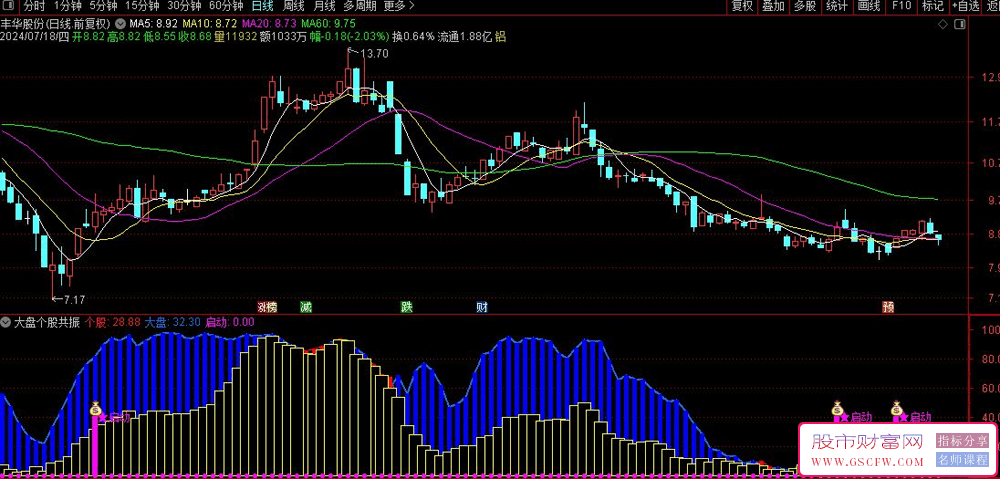Click the 2024/07/18/四 date text
Screen dimensions: 1000x479
click(x=35, y=37)
